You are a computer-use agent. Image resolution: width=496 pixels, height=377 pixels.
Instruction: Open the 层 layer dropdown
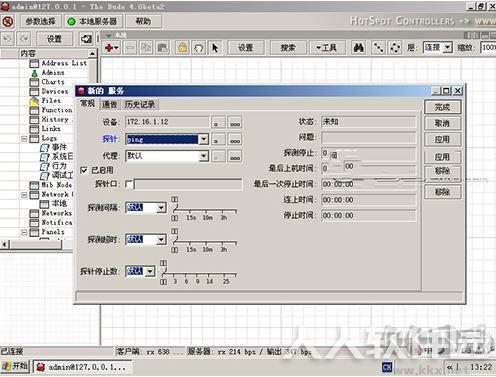(x=447, y=48)
